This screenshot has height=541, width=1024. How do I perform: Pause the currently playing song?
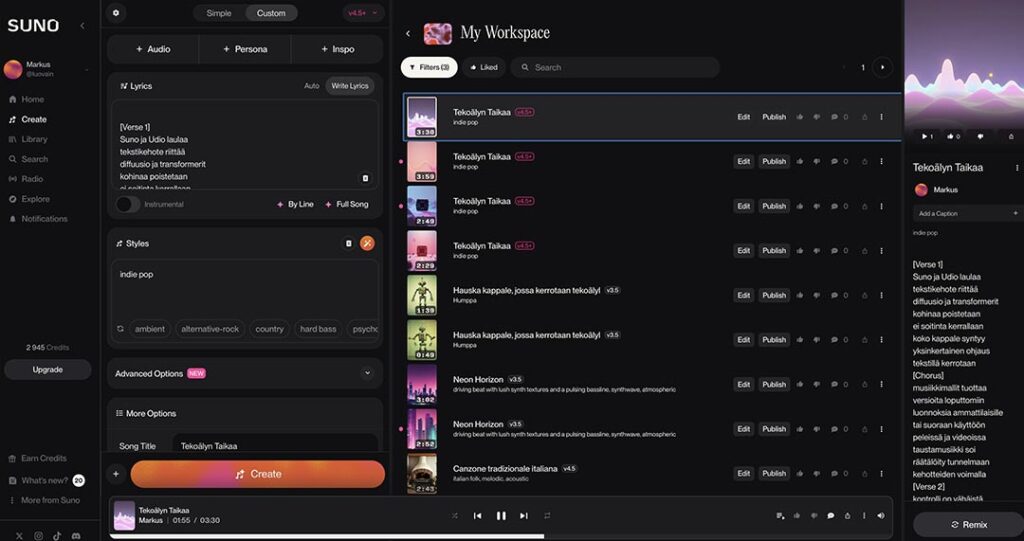501,516
